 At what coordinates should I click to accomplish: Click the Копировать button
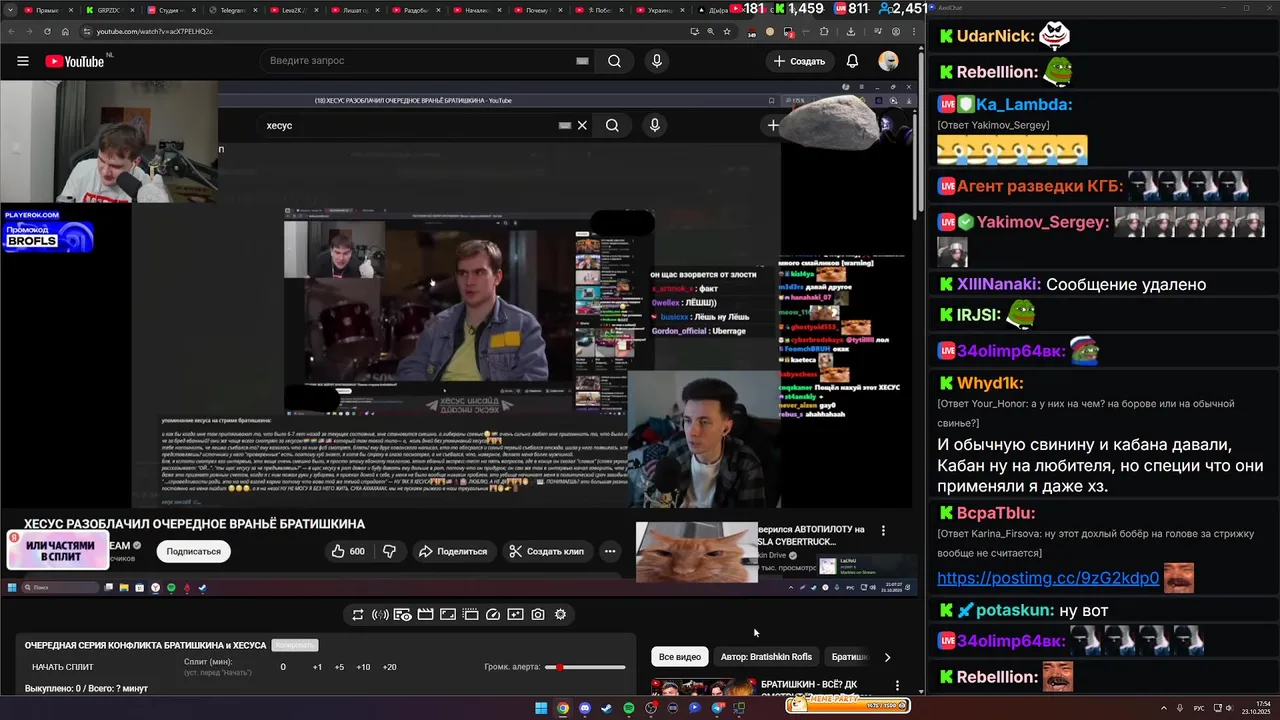(x=294, y=645)
